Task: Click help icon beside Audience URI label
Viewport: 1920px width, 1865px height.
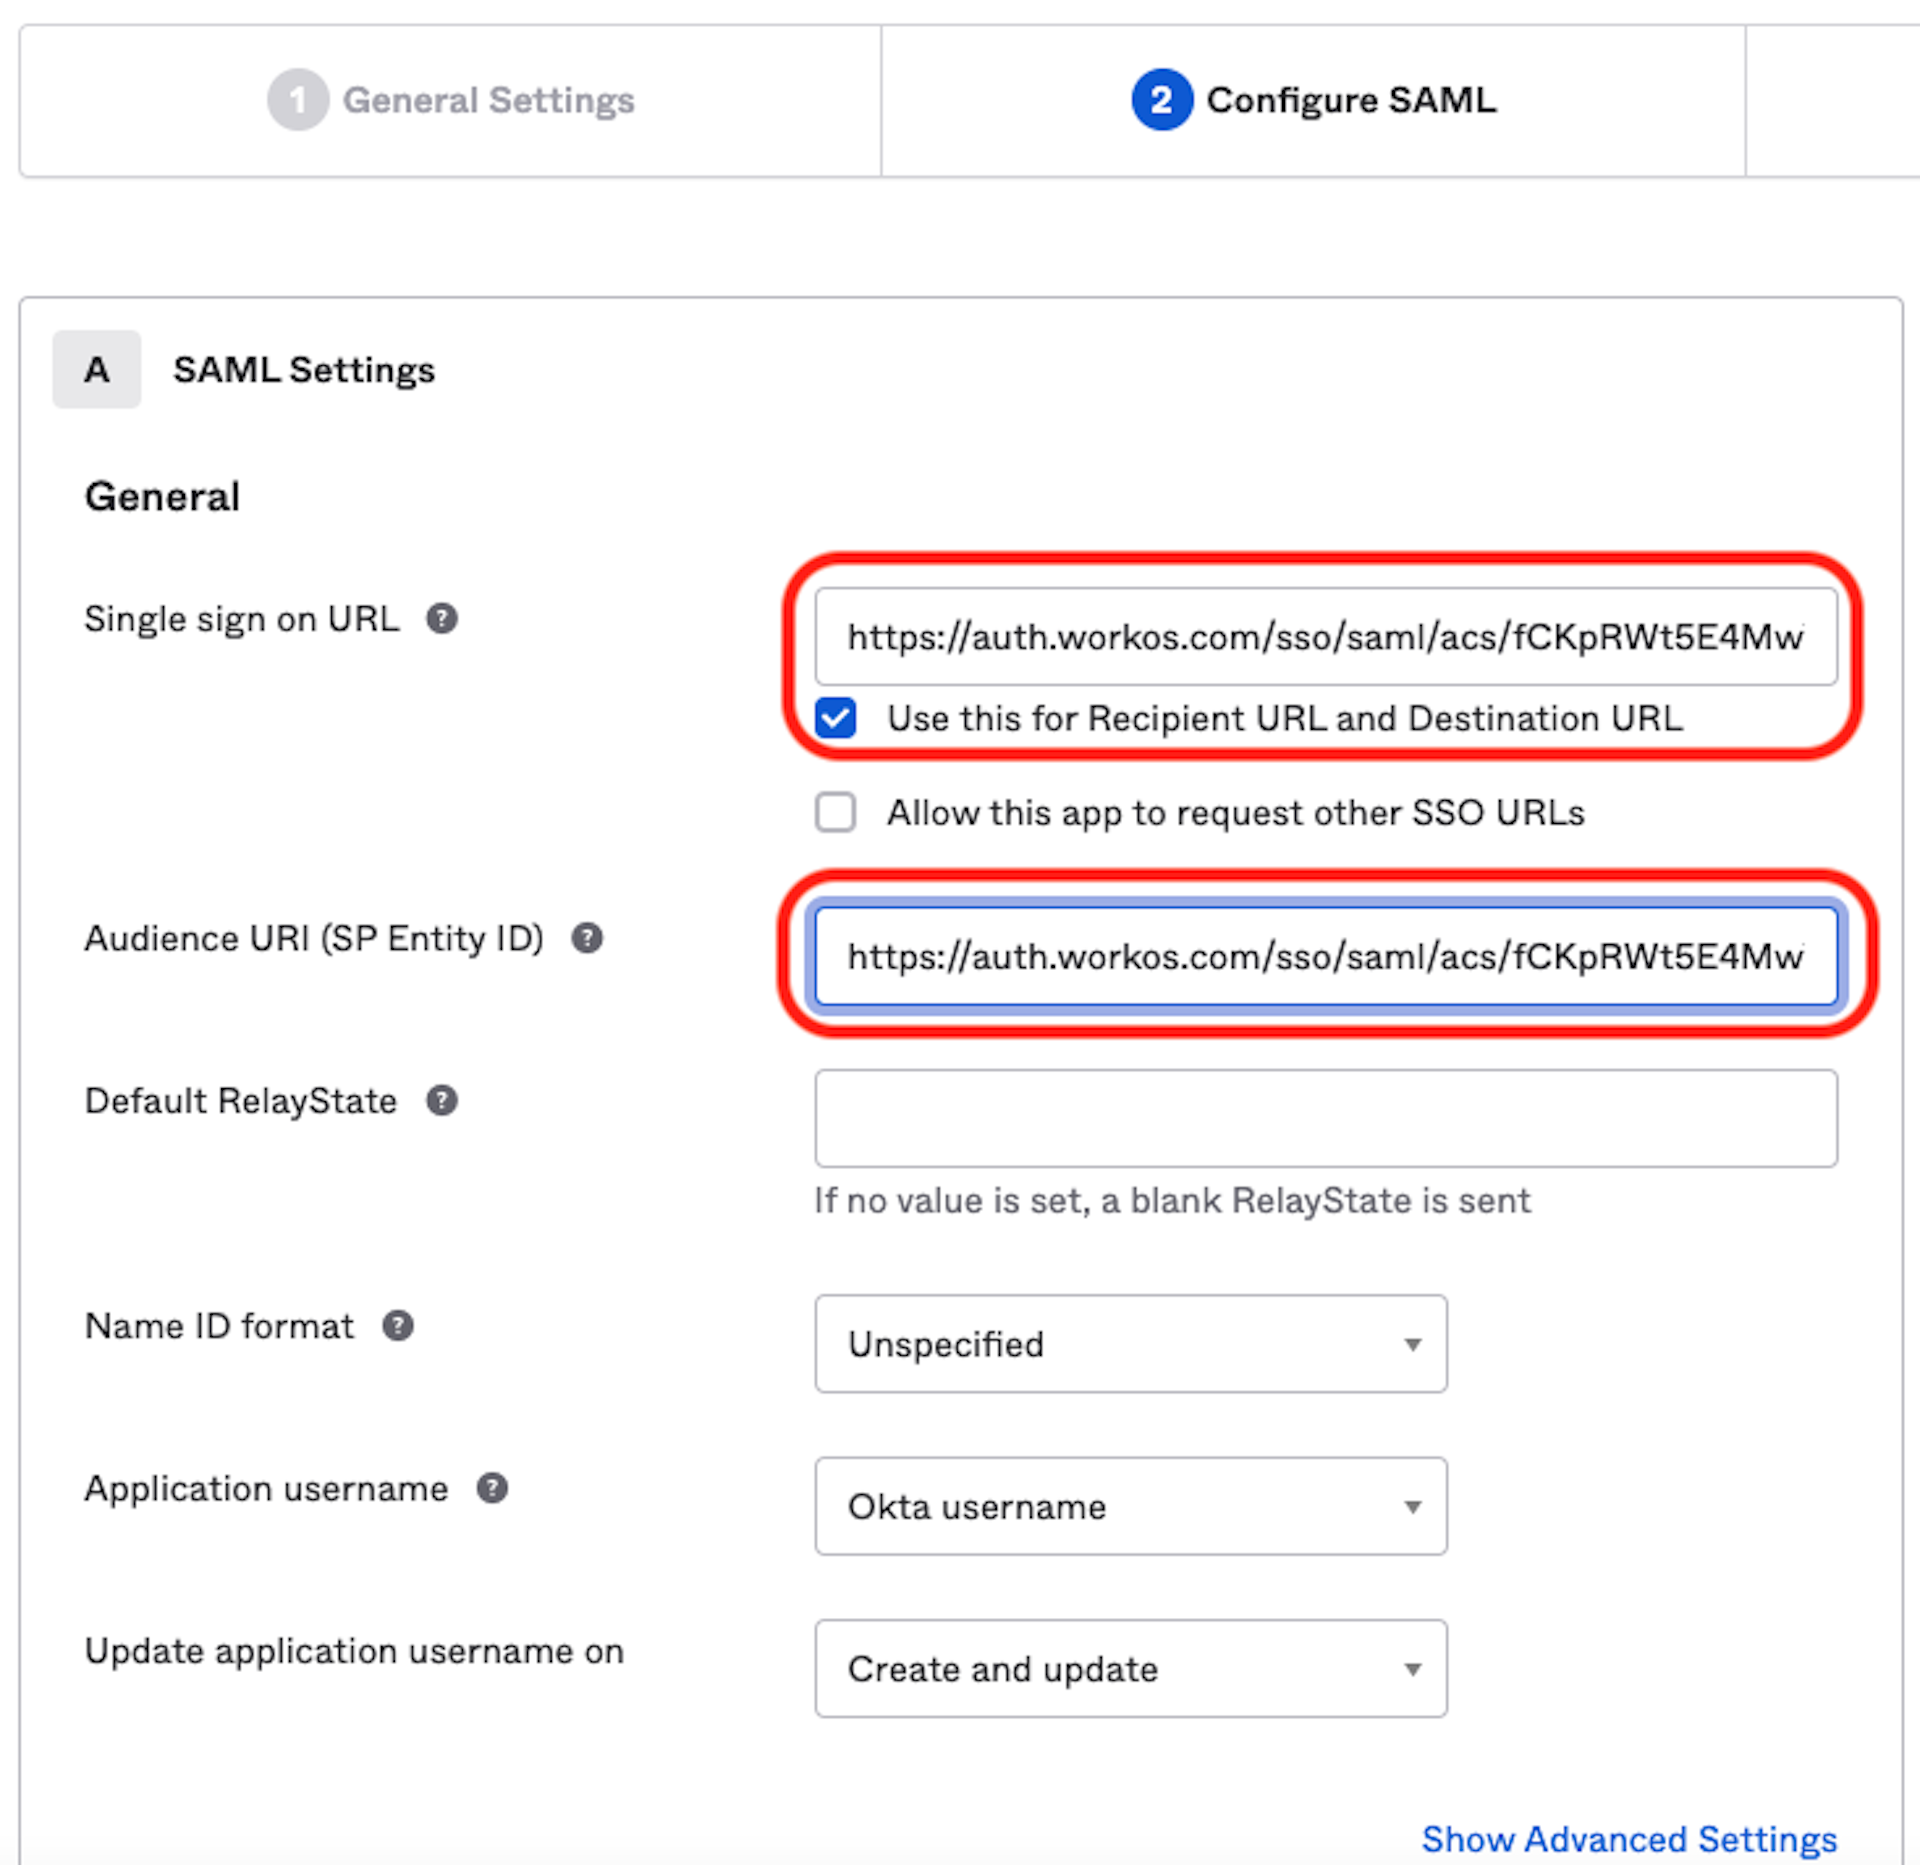Action: pos(587,938)
